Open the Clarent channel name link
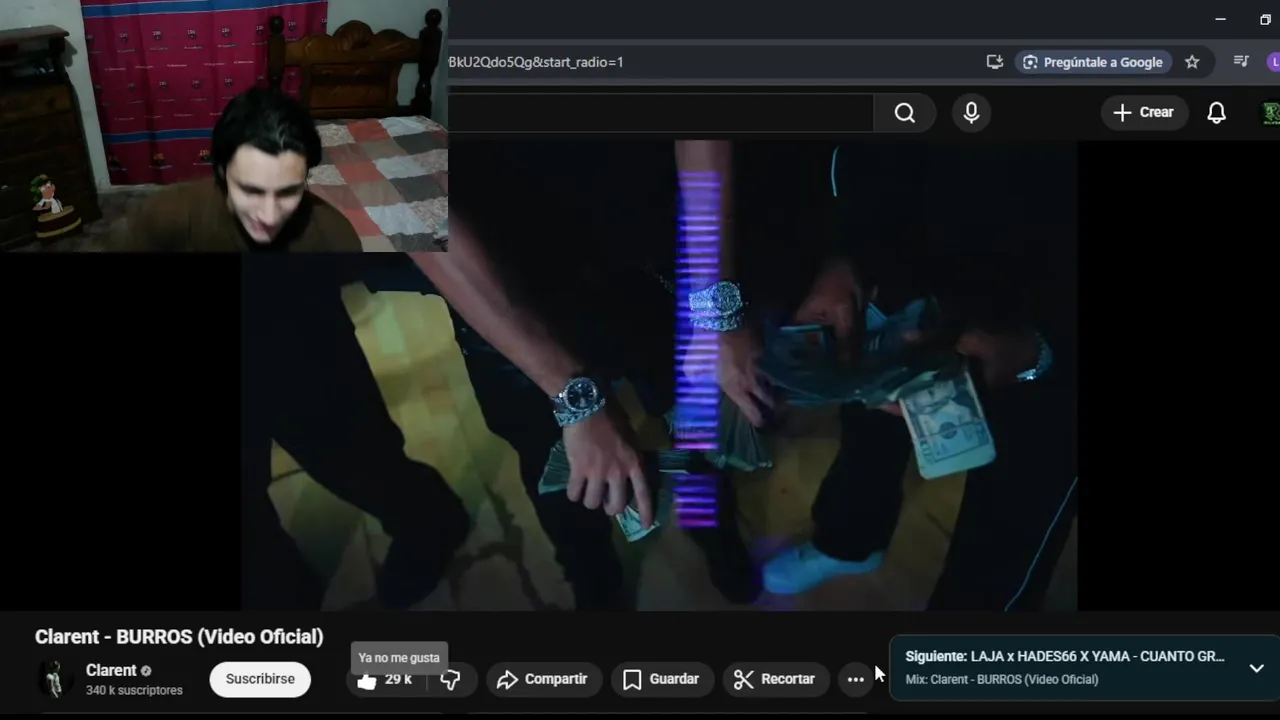This screenshot has height=720, width=1280. [x=111, y=670]
